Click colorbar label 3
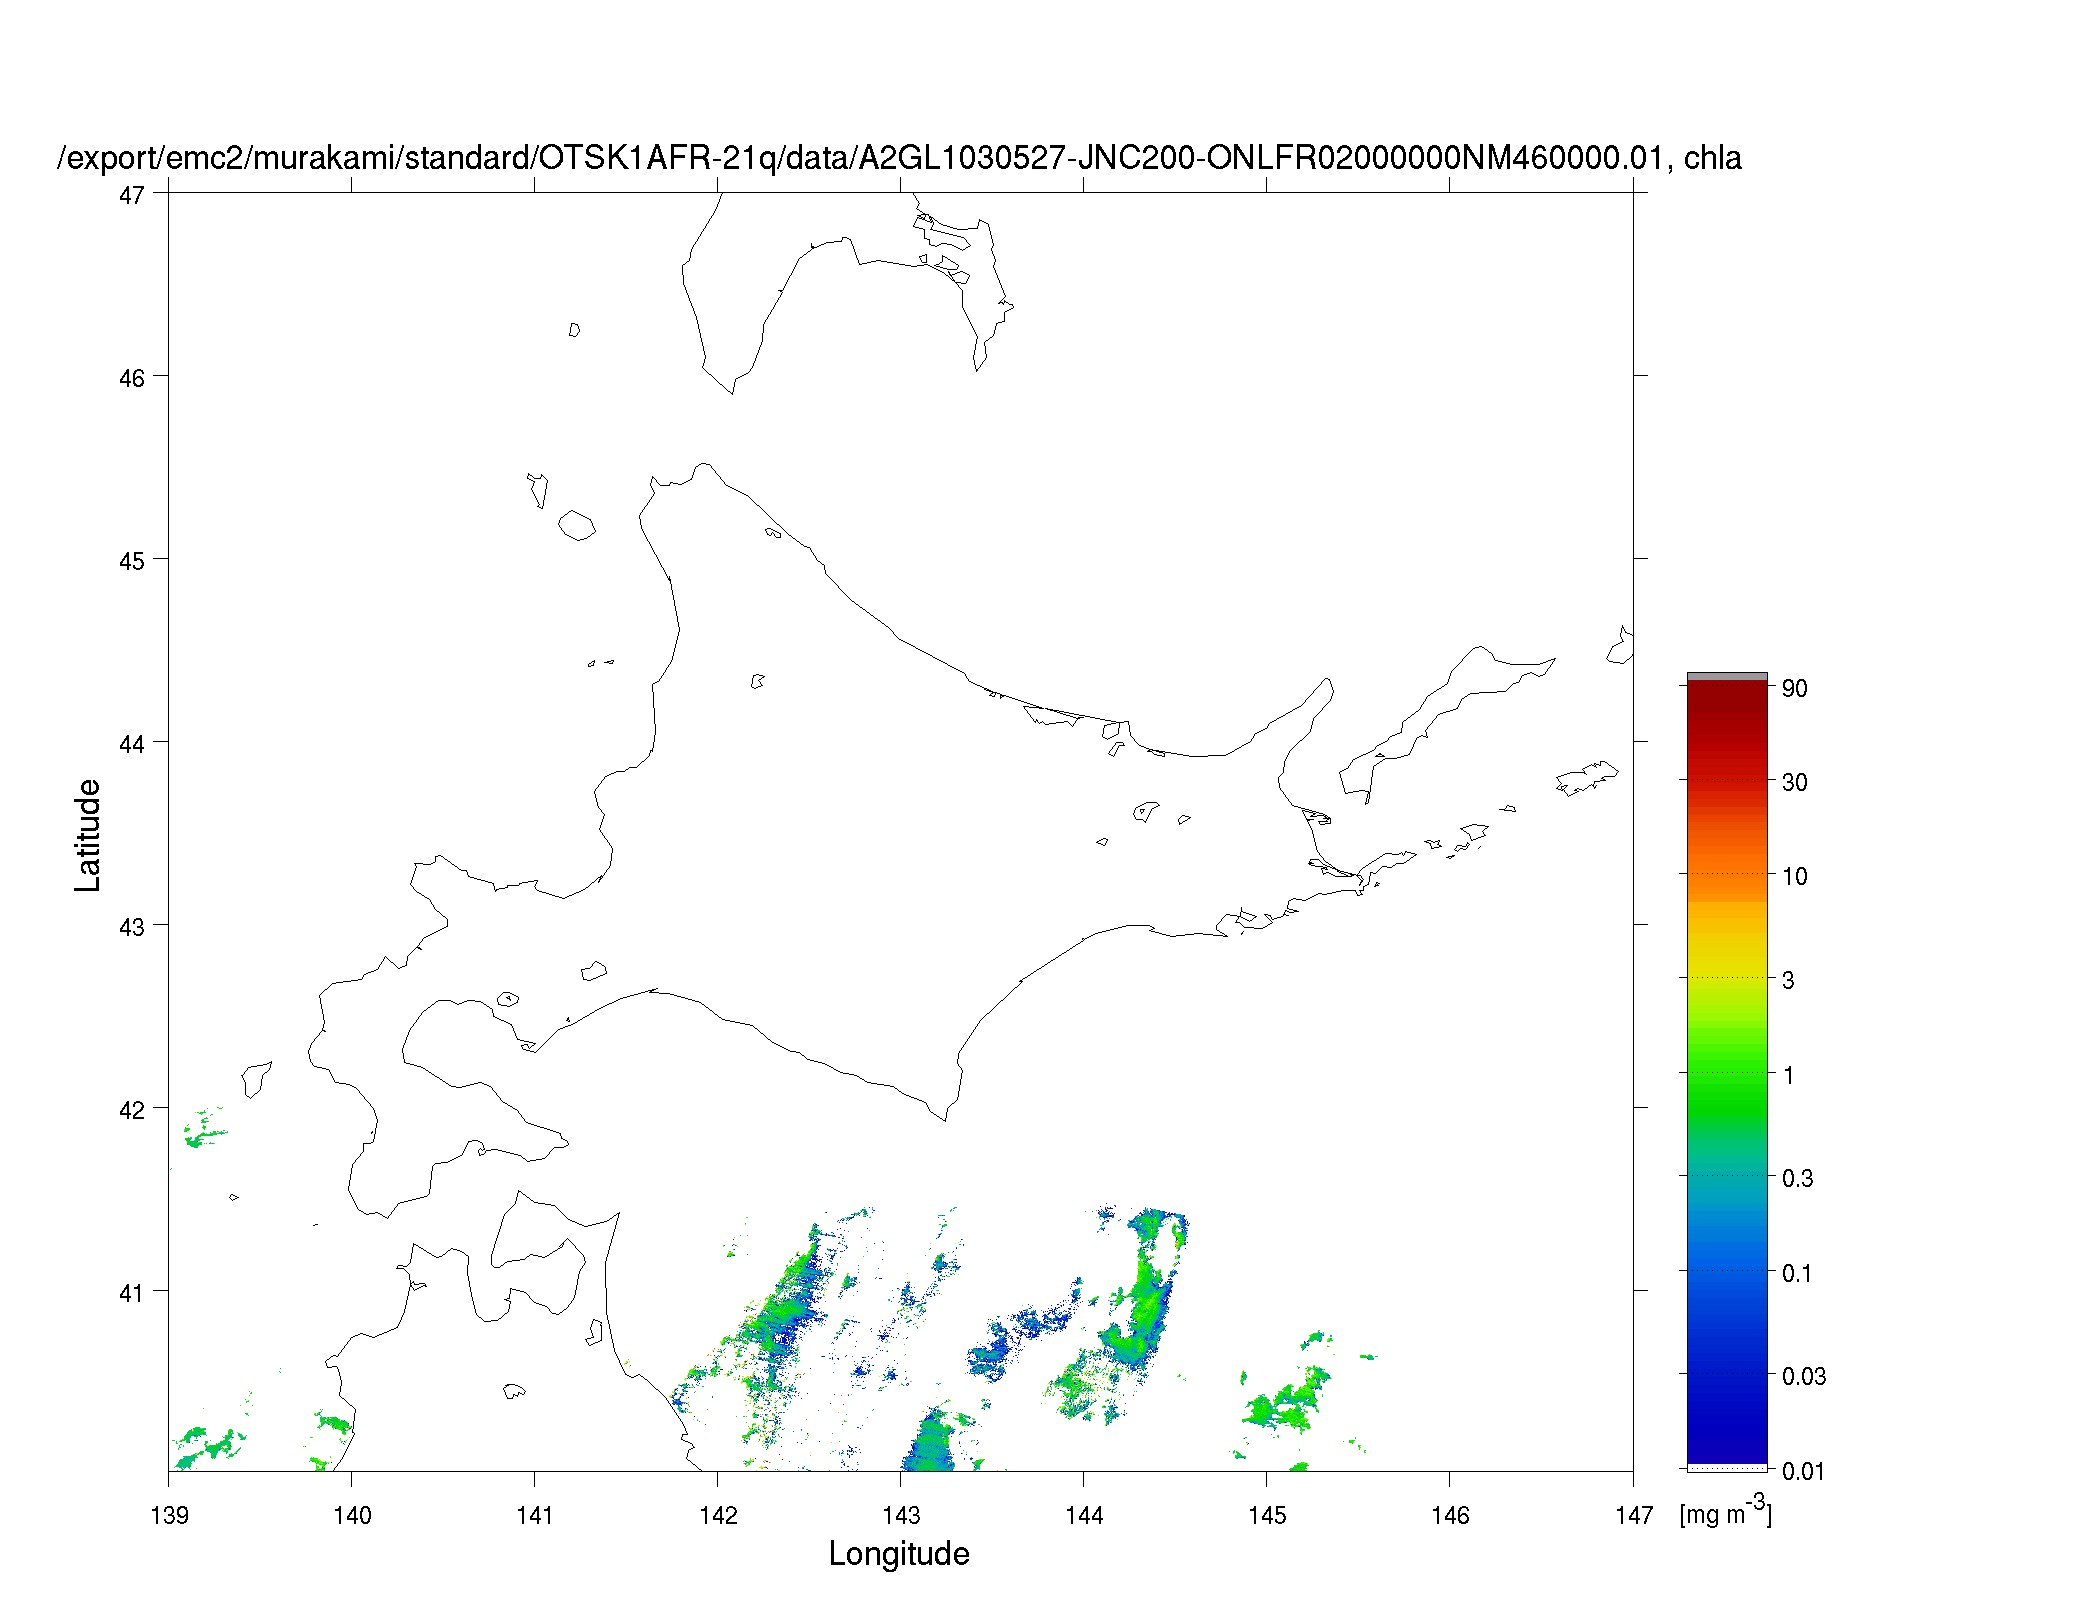Image resolution: width=2099 pixels, height=1600 pixels. pos(1788,980)
